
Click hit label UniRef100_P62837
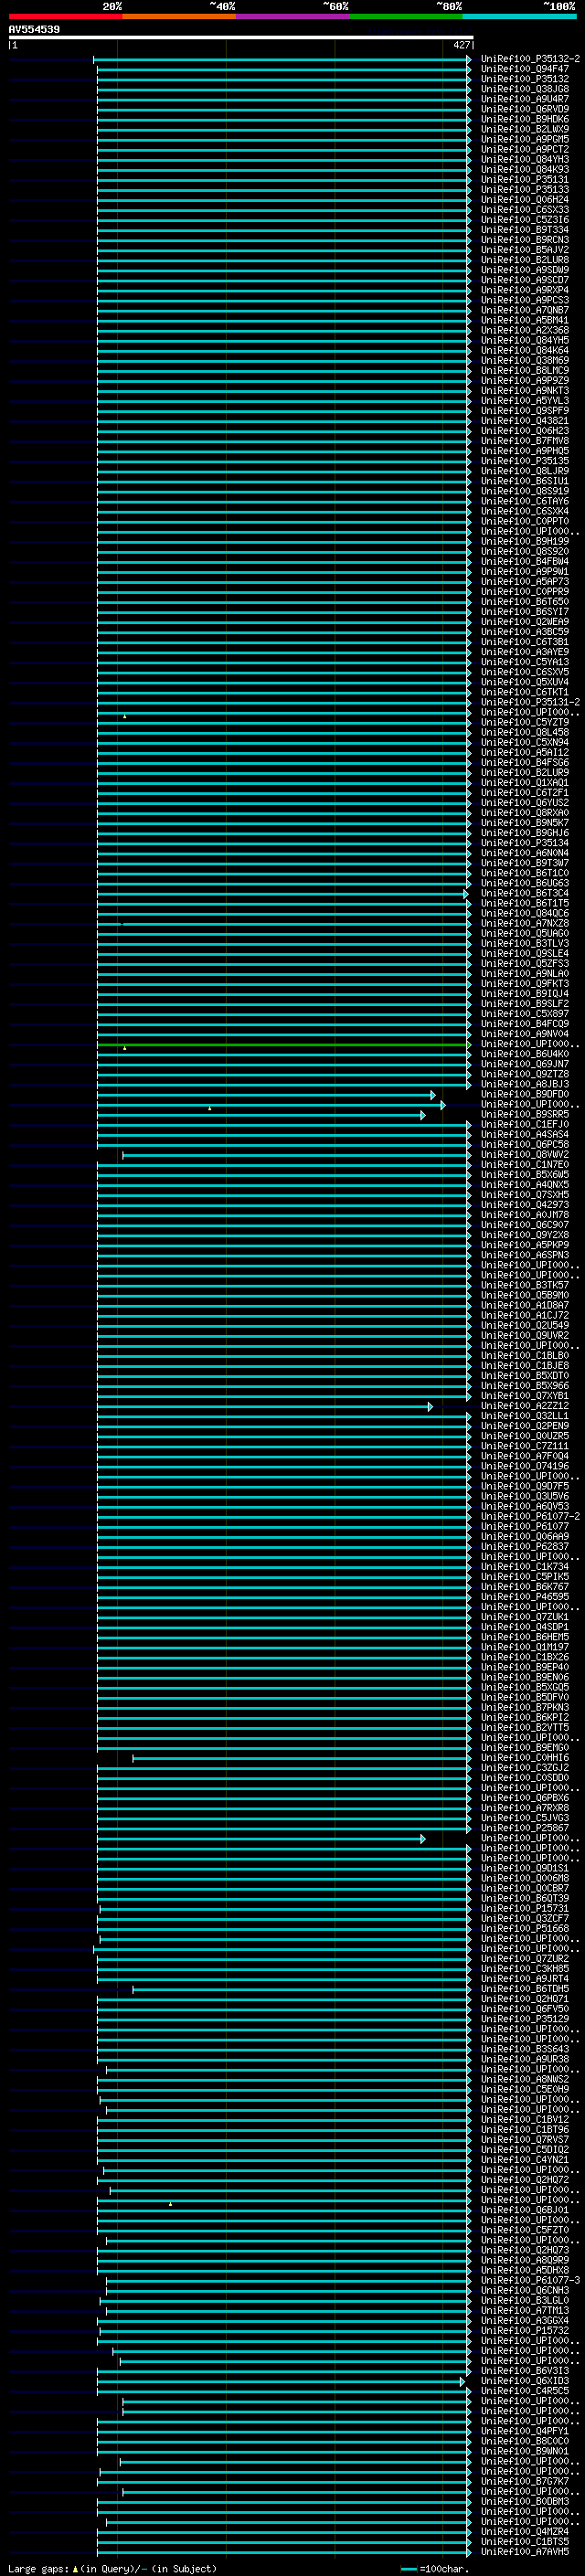[x=525, y=1546]
